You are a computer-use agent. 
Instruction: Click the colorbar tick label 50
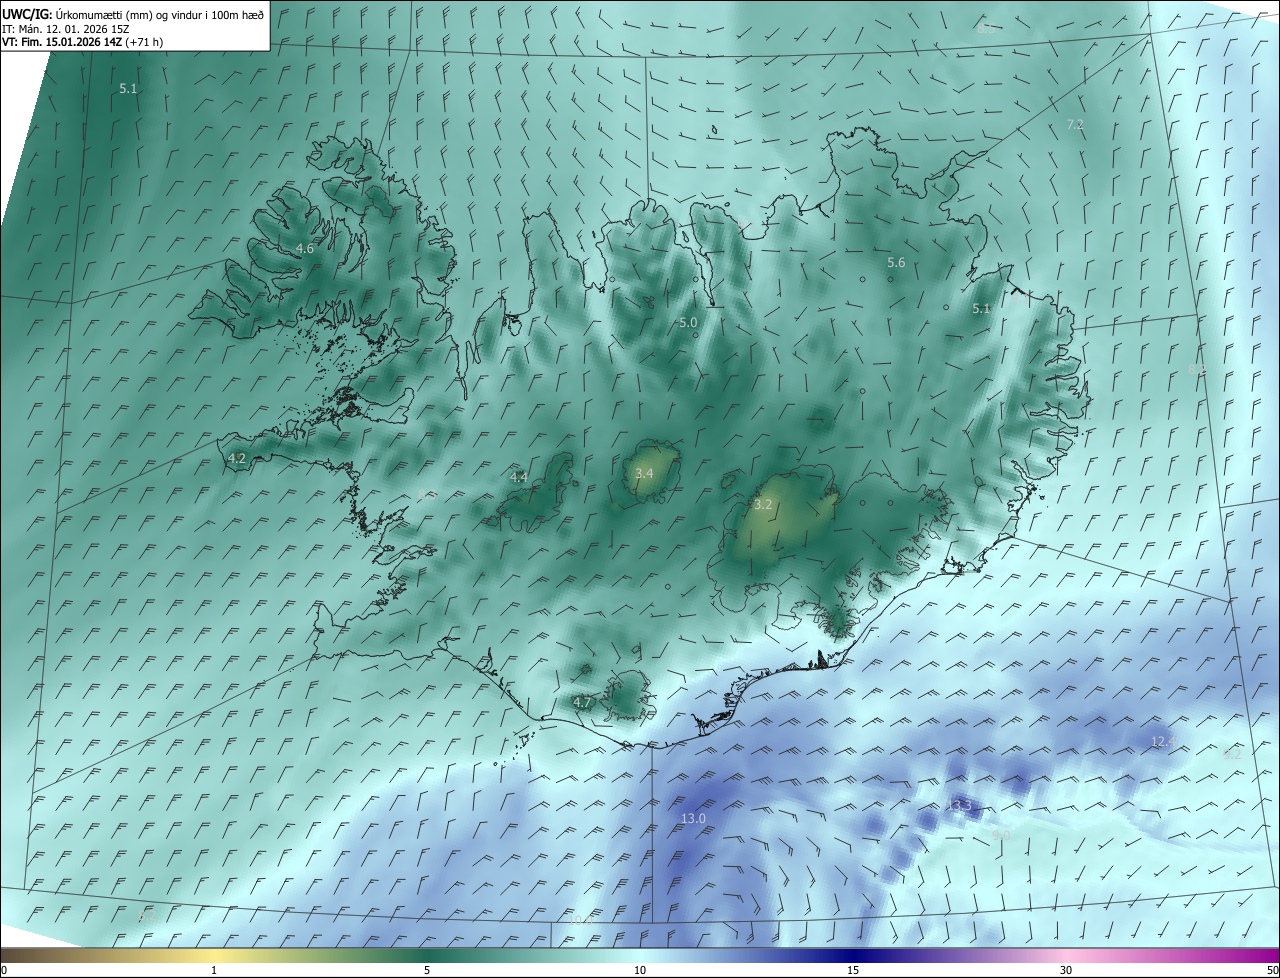(x=1272, y=970)
